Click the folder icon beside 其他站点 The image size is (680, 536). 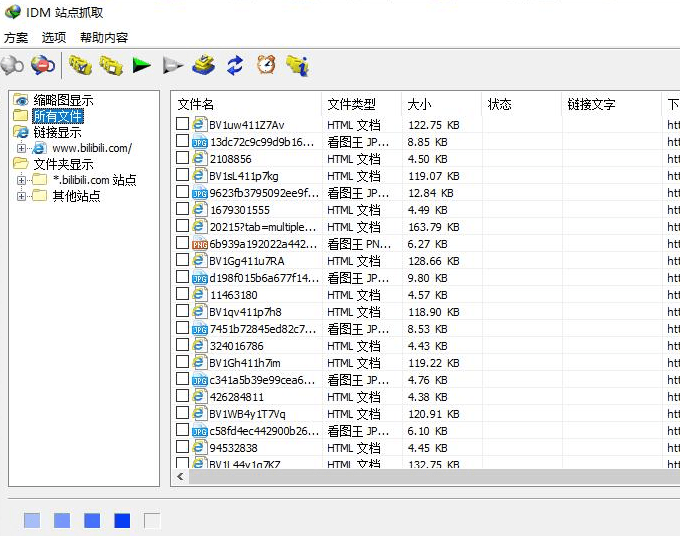(x=39, y=196)
